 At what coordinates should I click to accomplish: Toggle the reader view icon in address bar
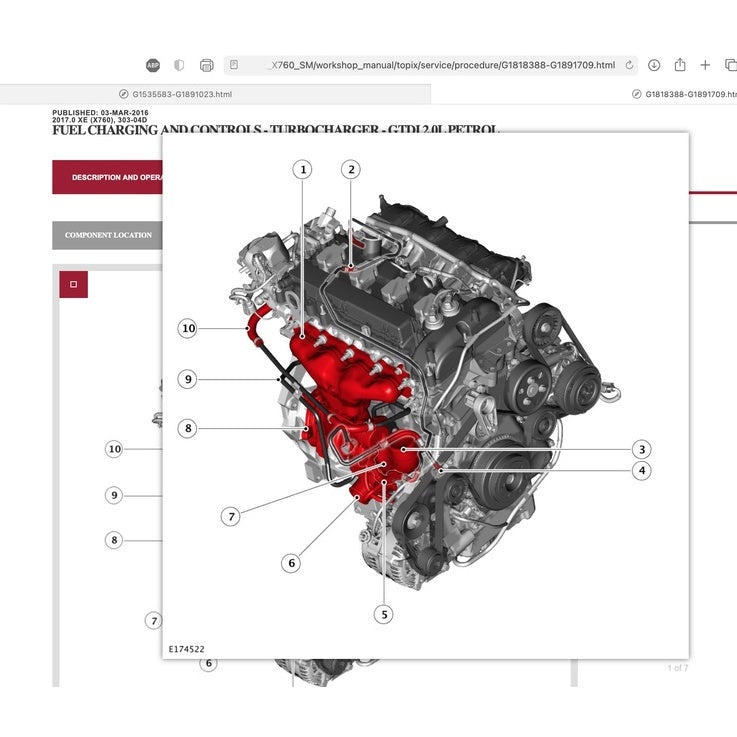pos(234,65)
